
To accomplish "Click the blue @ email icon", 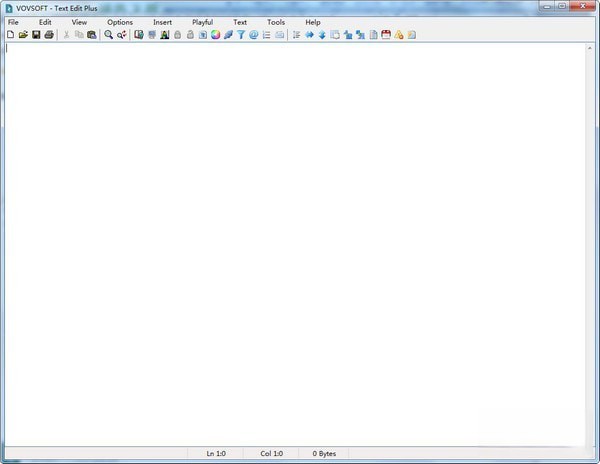I will [x=253, y=35].
